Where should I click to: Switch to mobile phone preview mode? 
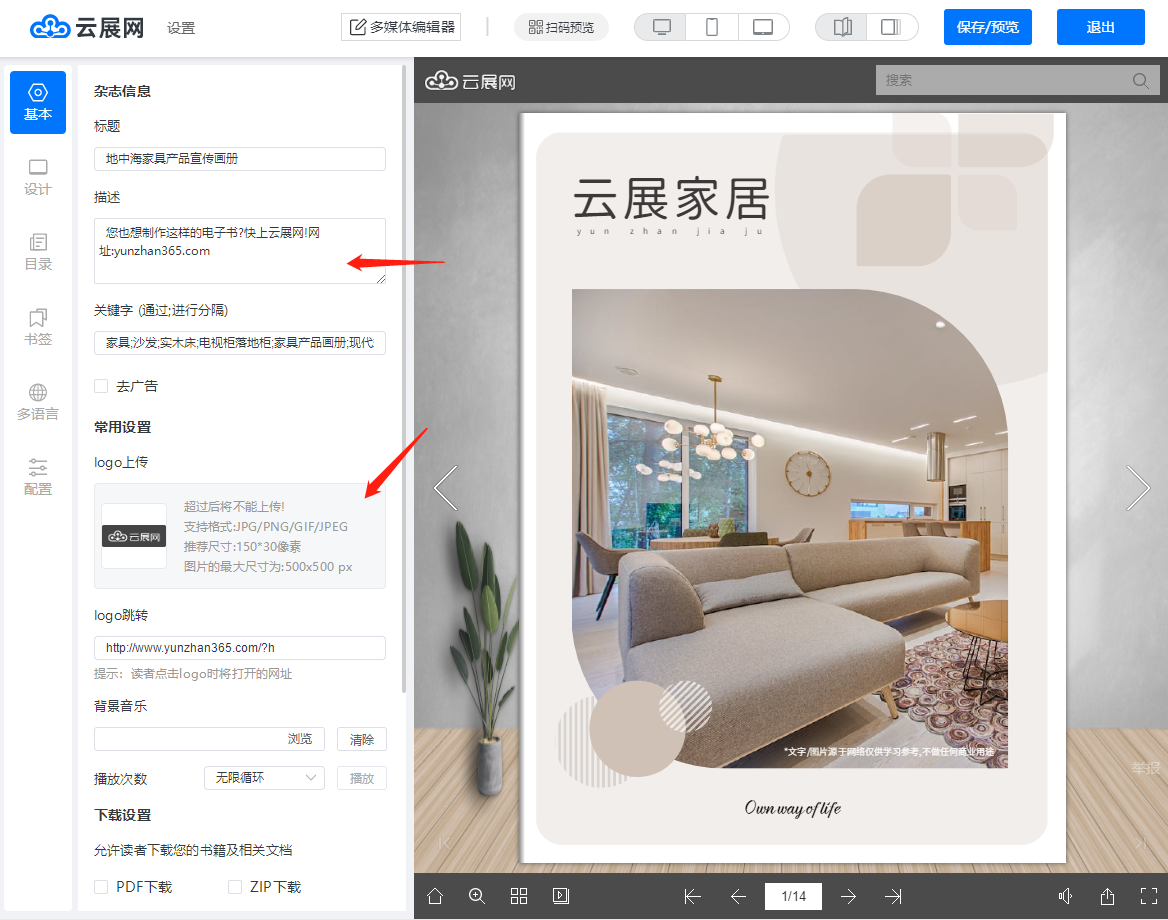711,27
